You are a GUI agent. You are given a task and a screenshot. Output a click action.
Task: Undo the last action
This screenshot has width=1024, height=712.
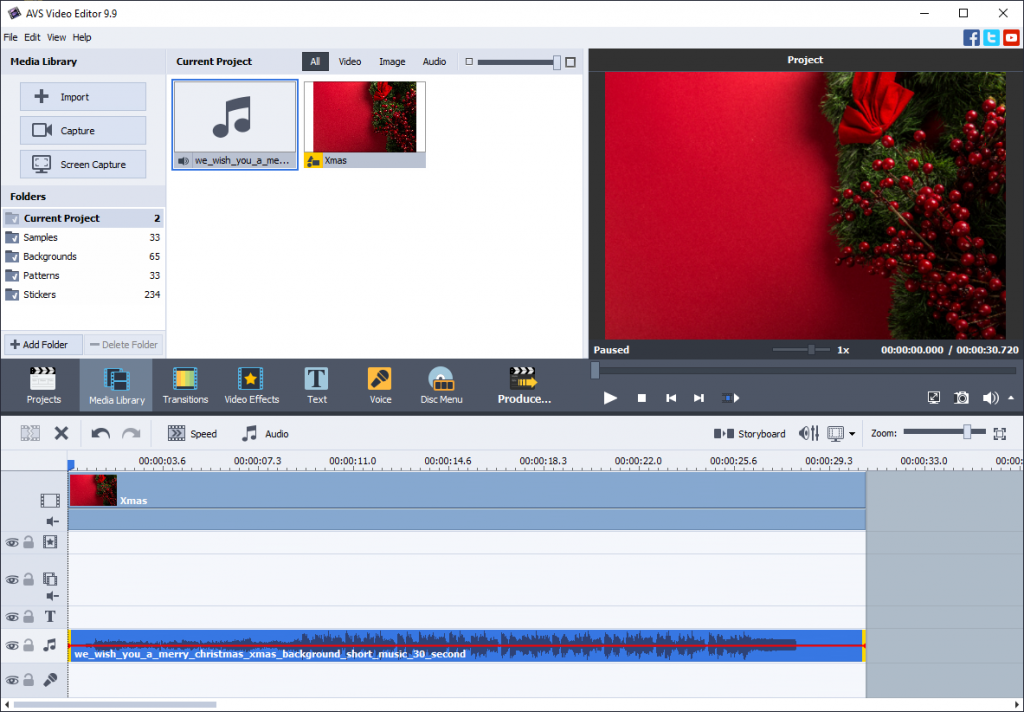click(100, 433)
